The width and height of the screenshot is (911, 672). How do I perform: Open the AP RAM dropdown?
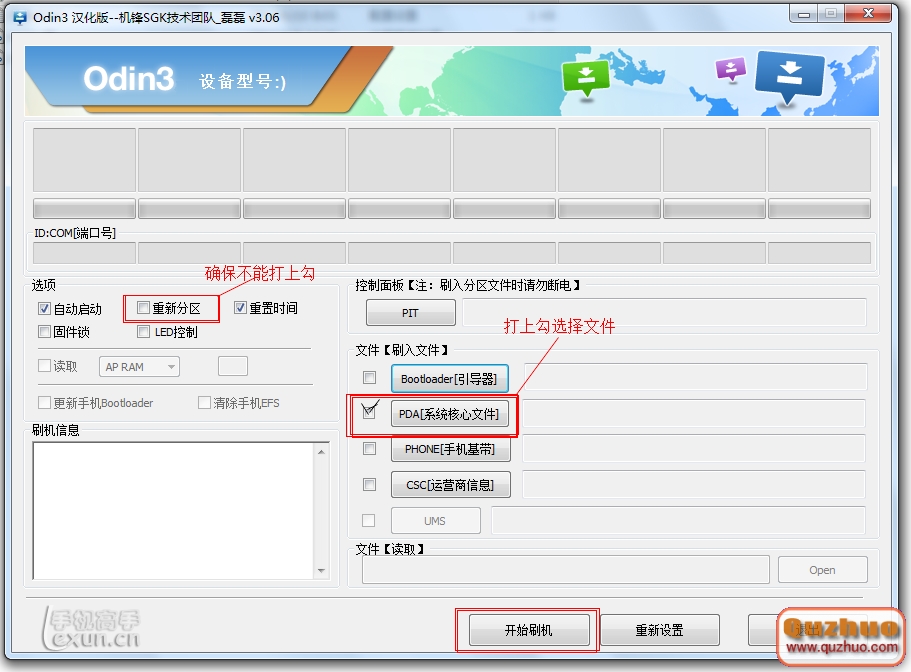[x=139, y=366]
